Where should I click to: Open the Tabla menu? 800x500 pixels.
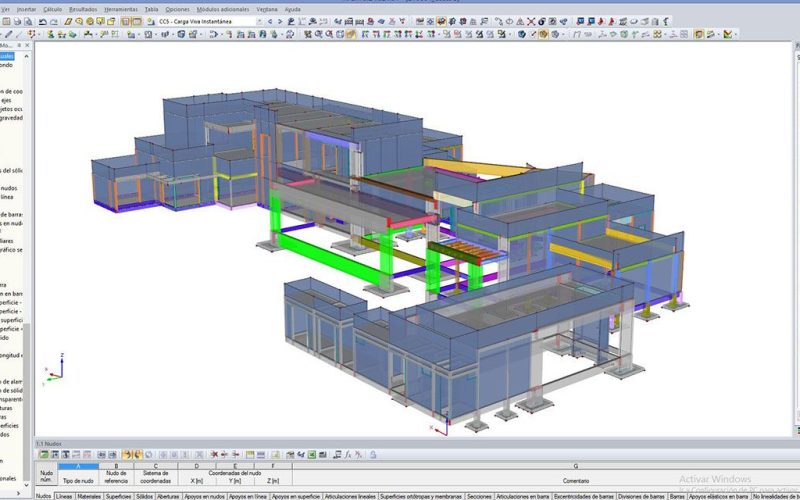tap(152, 9)
